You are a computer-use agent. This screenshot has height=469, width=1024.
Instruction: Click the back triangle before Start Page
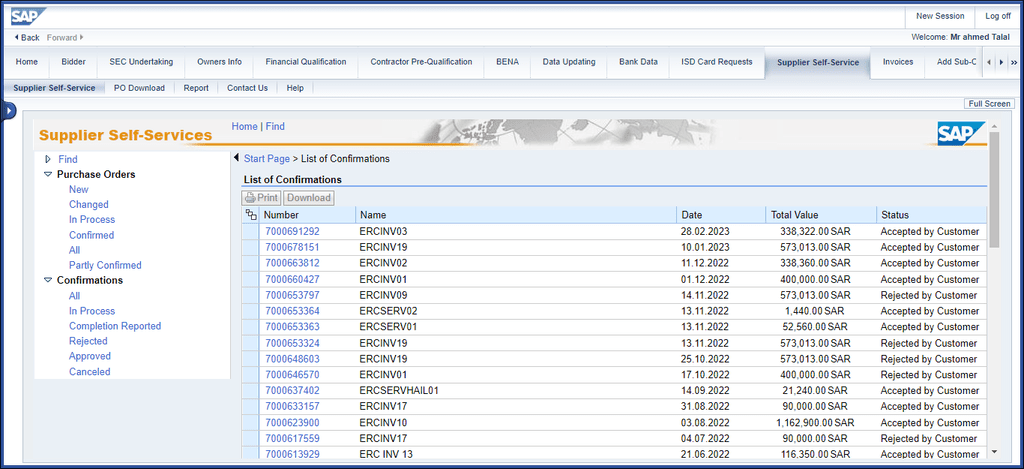(236, 158)
